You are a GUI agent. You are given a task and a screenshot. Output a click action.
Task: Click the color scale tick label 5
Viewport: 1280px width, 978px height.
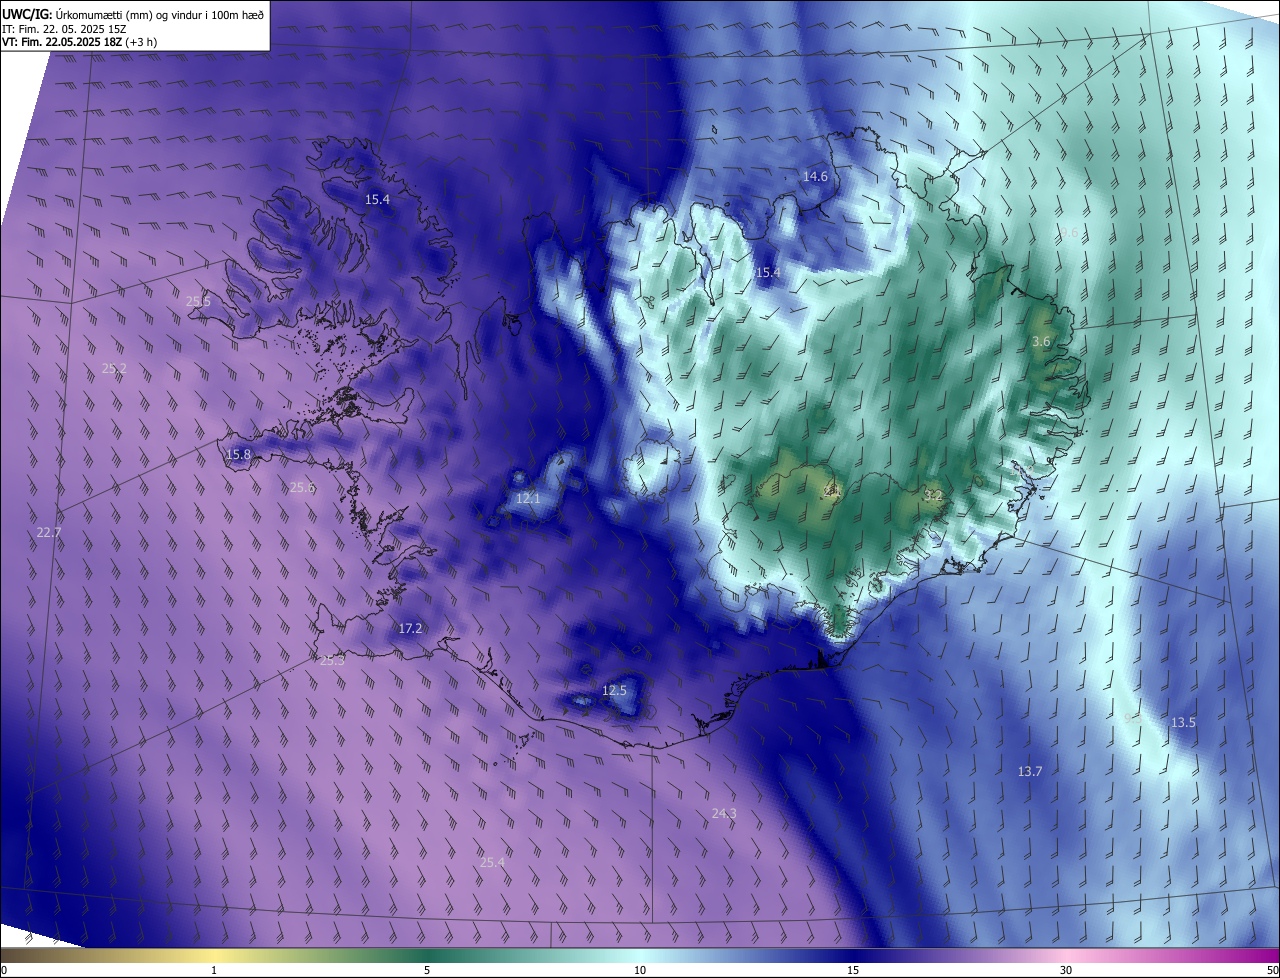coord(427,970)
